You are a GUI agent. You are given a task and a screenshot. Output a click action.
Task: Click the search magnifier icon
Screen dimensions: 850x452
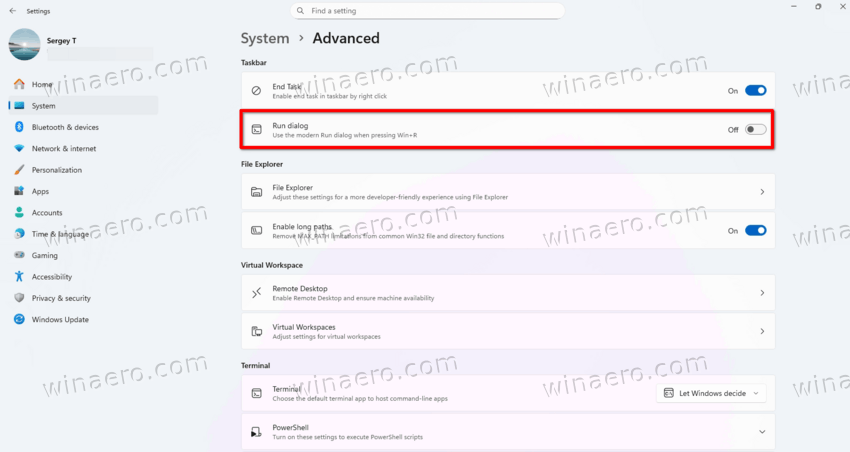click(x=300, y=11)
